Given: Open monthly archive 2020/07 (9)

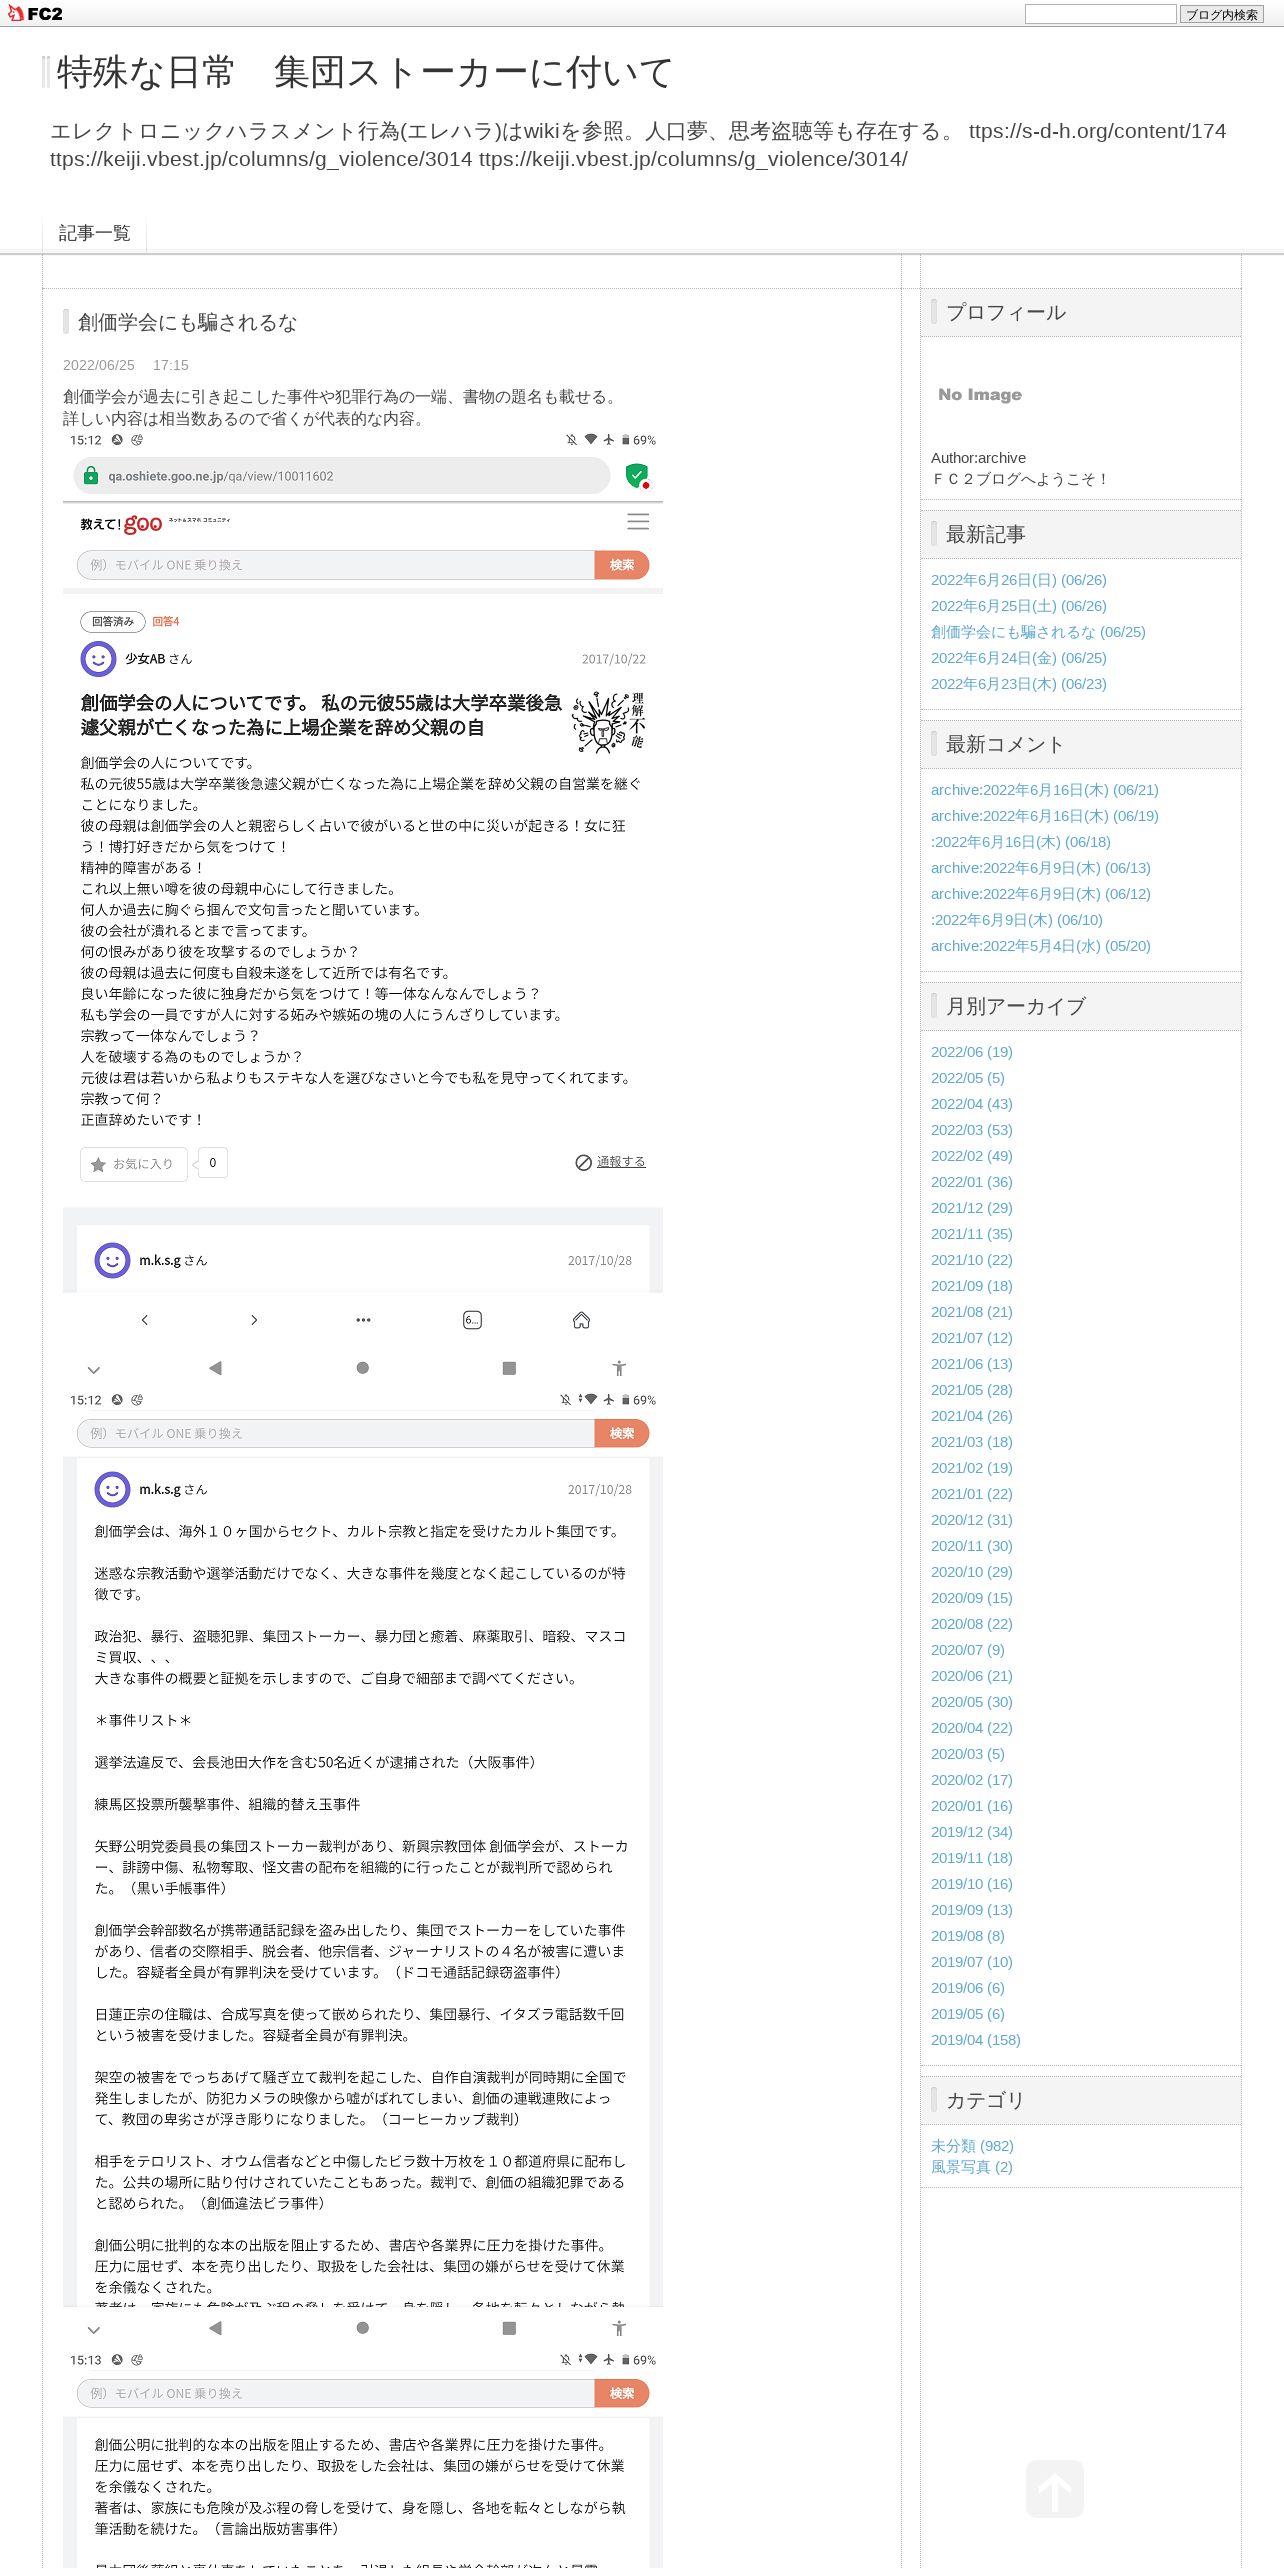Looking at the screenshot, I should pos(967,1650).
